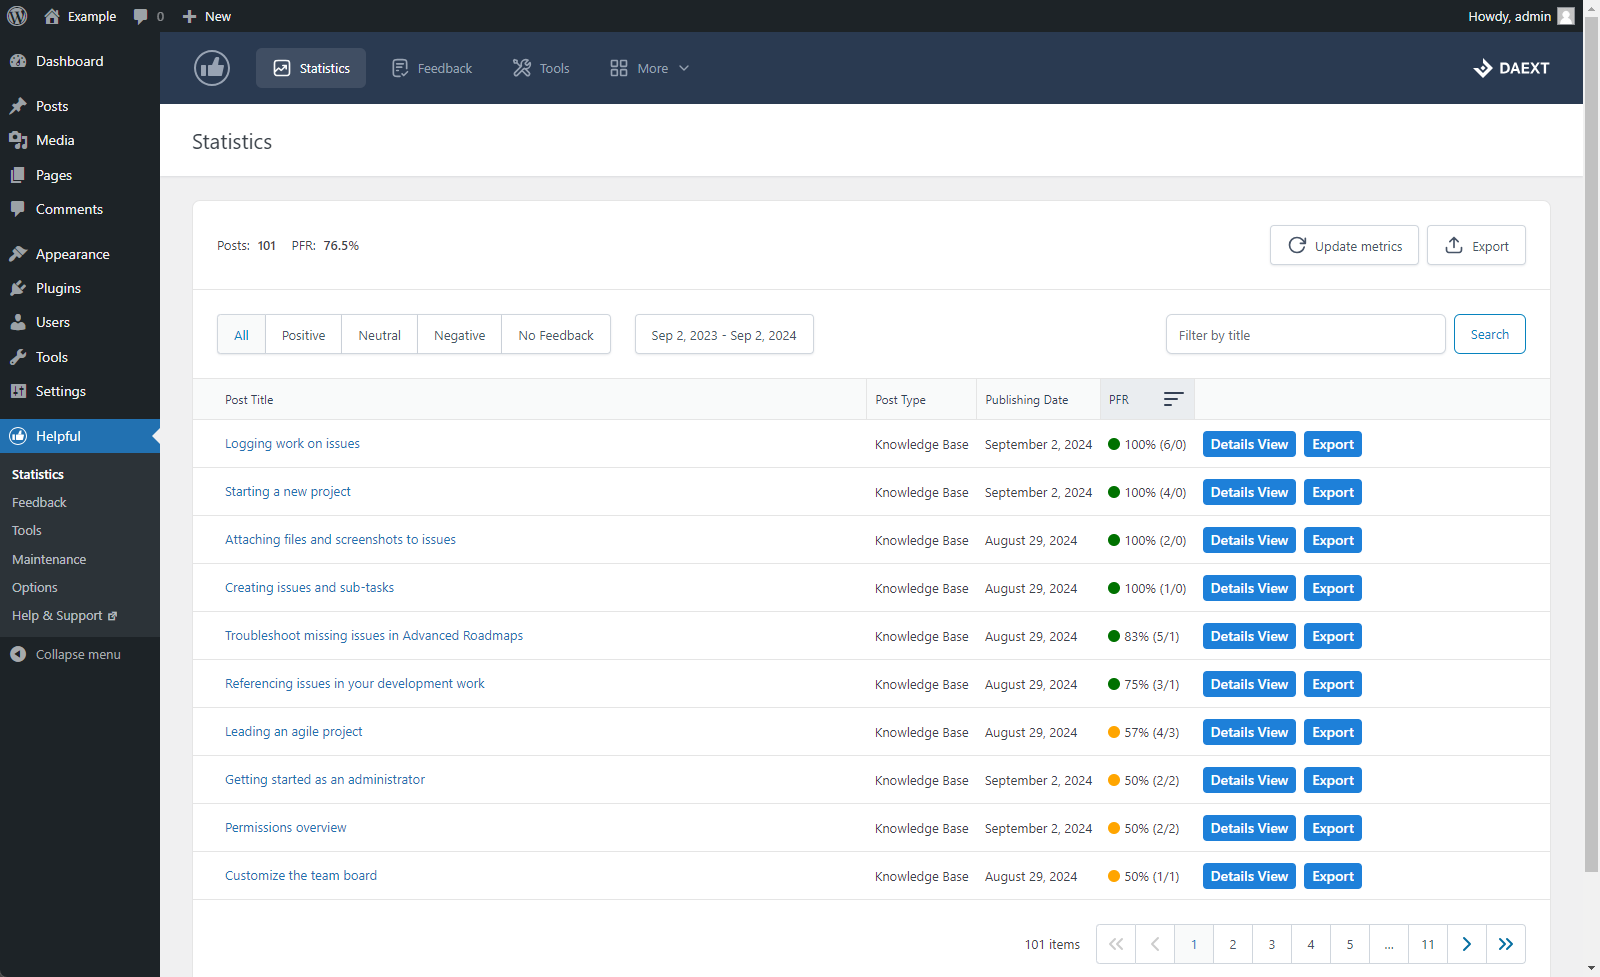Open Options submenu item
This screenshot has width=1600, height=977.
pos(35,588)
